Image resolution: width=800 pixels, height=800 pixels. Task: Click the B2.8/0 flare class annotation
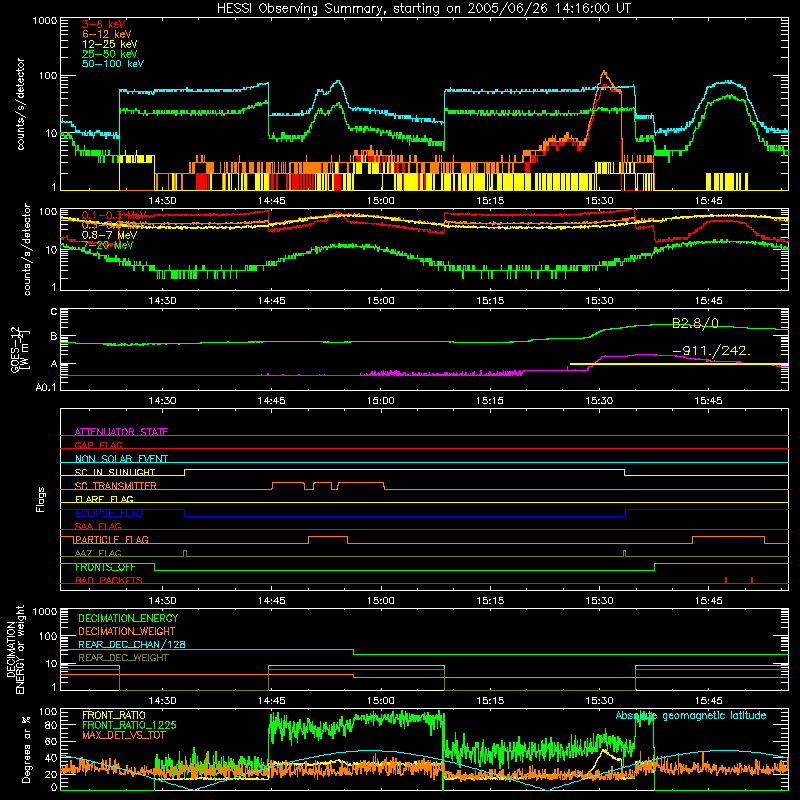pos(695,323)
